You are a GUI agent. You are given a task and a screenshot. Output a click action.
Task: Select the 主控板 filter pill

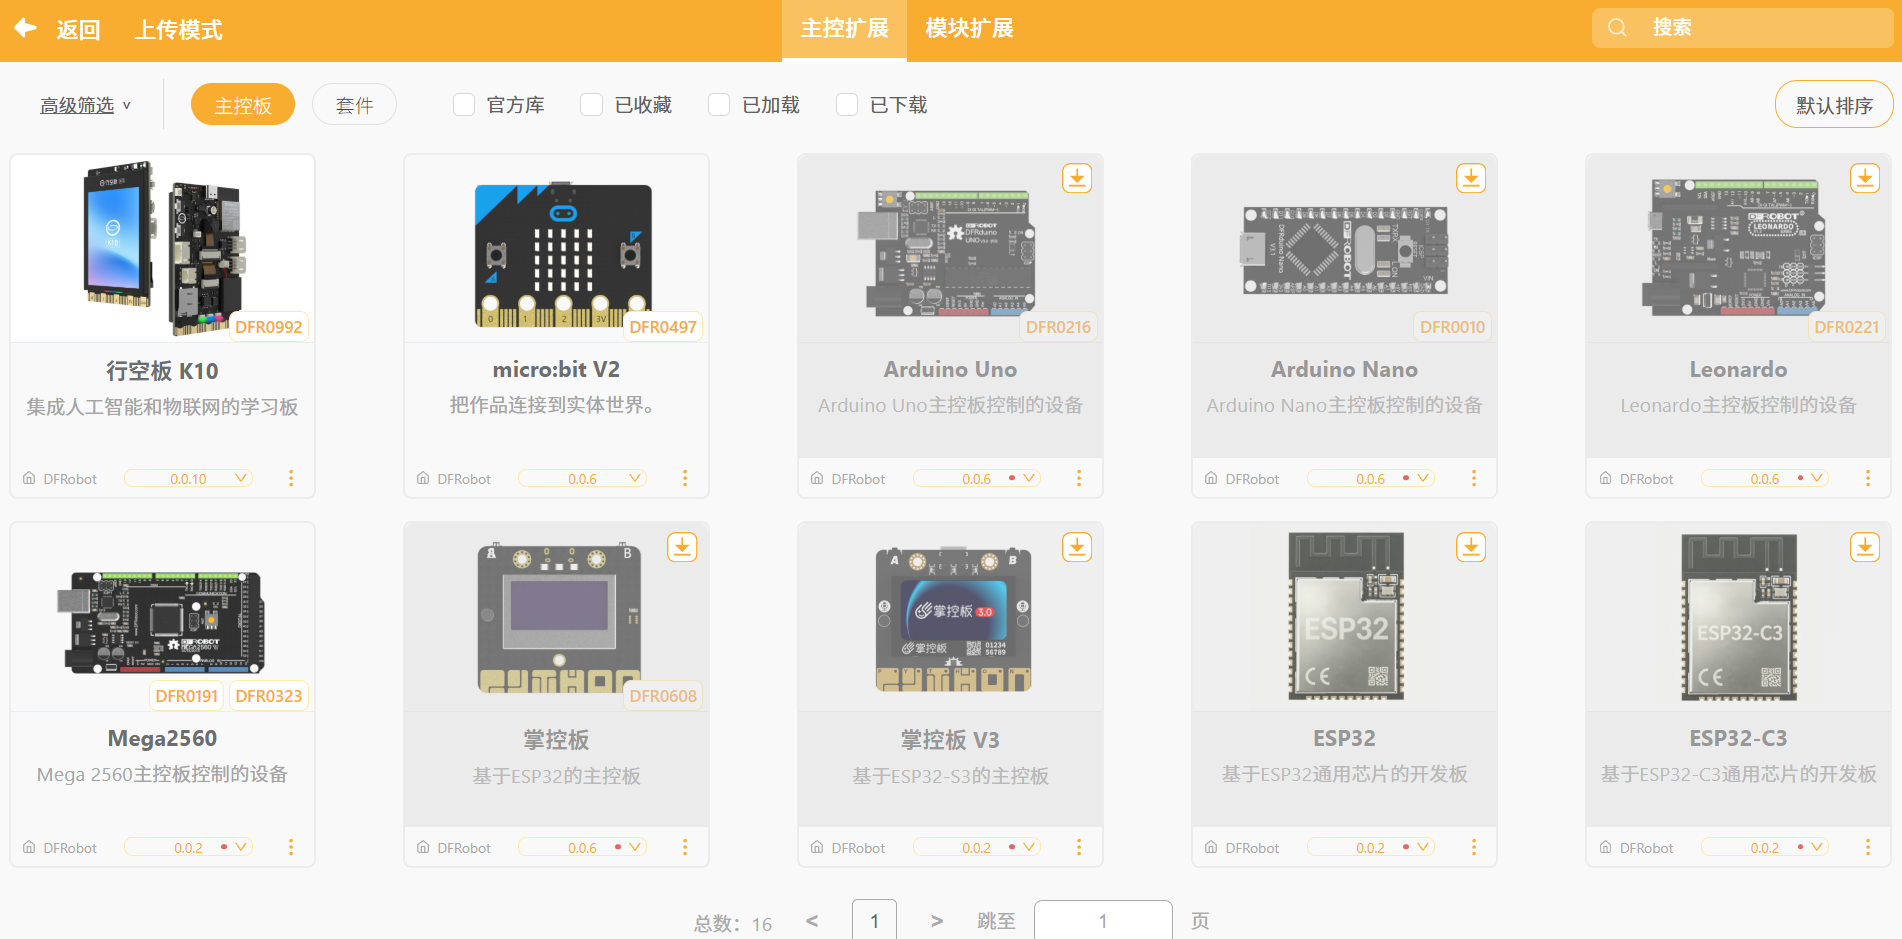243,104
